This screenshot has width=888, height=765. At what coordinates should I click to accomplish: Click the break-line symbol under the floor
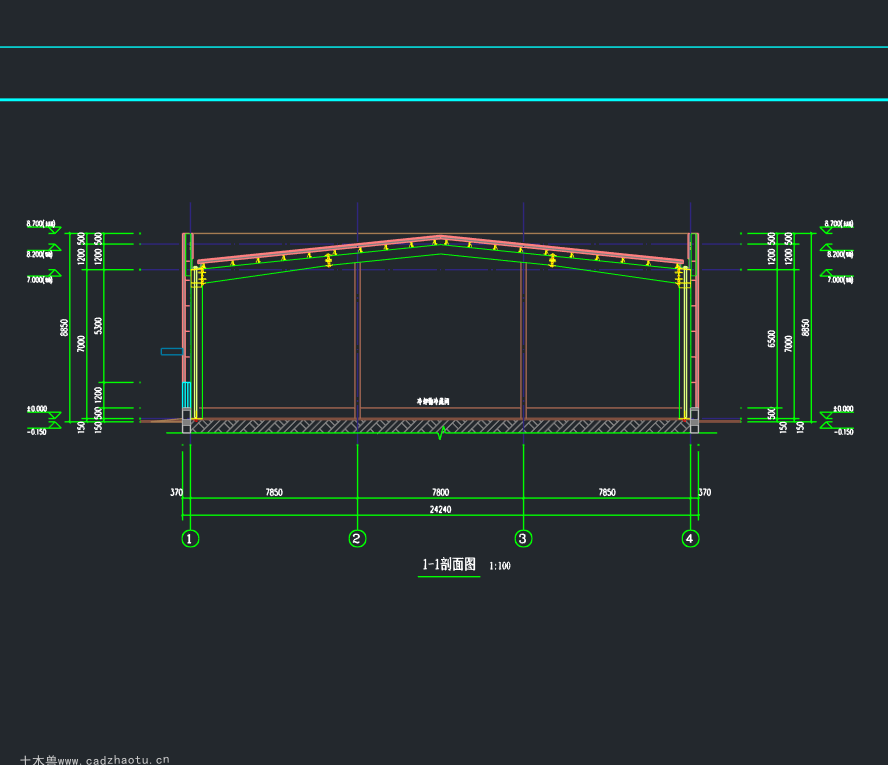(x=441, y=433)
